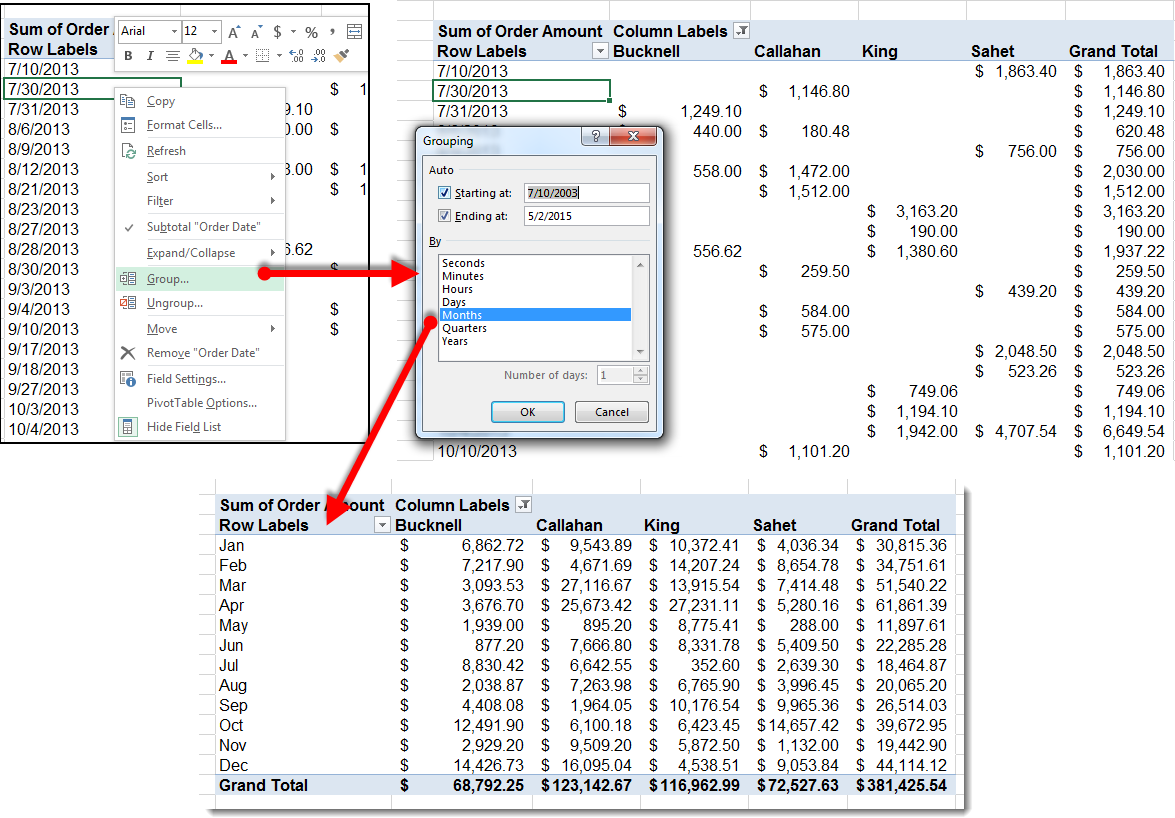
Task: Toggle Bold formatting on the mini toolbar
Action: [x=128, y=55]
